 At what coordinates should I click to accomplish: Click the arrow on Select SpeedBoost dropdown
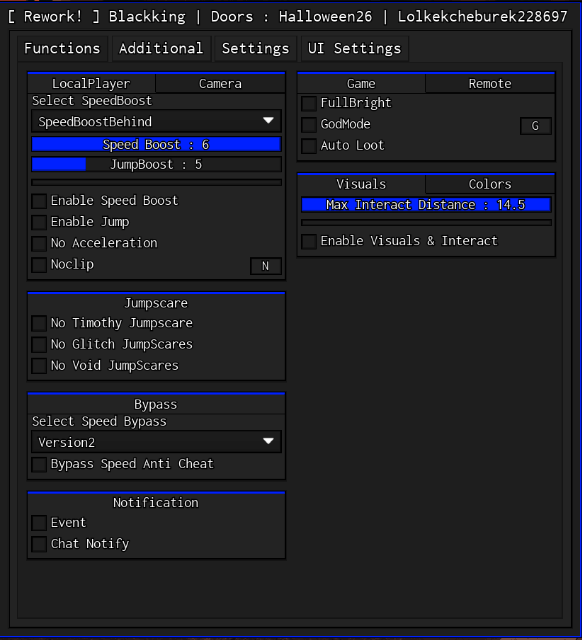click(268, 121)
